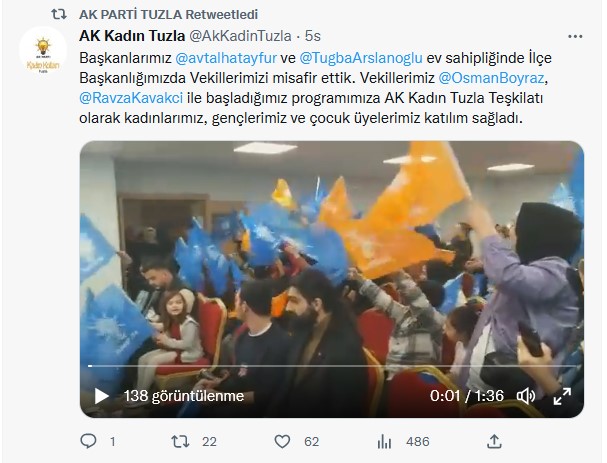
Task: Click the @AkKadinTuzla handle
Action: point(240,36)
